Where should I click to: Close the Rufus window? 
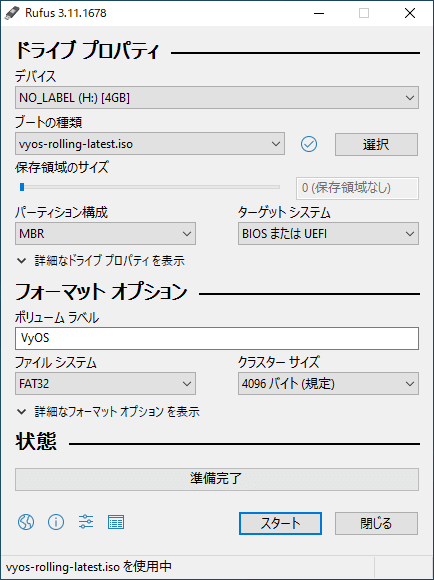[410, 13]
